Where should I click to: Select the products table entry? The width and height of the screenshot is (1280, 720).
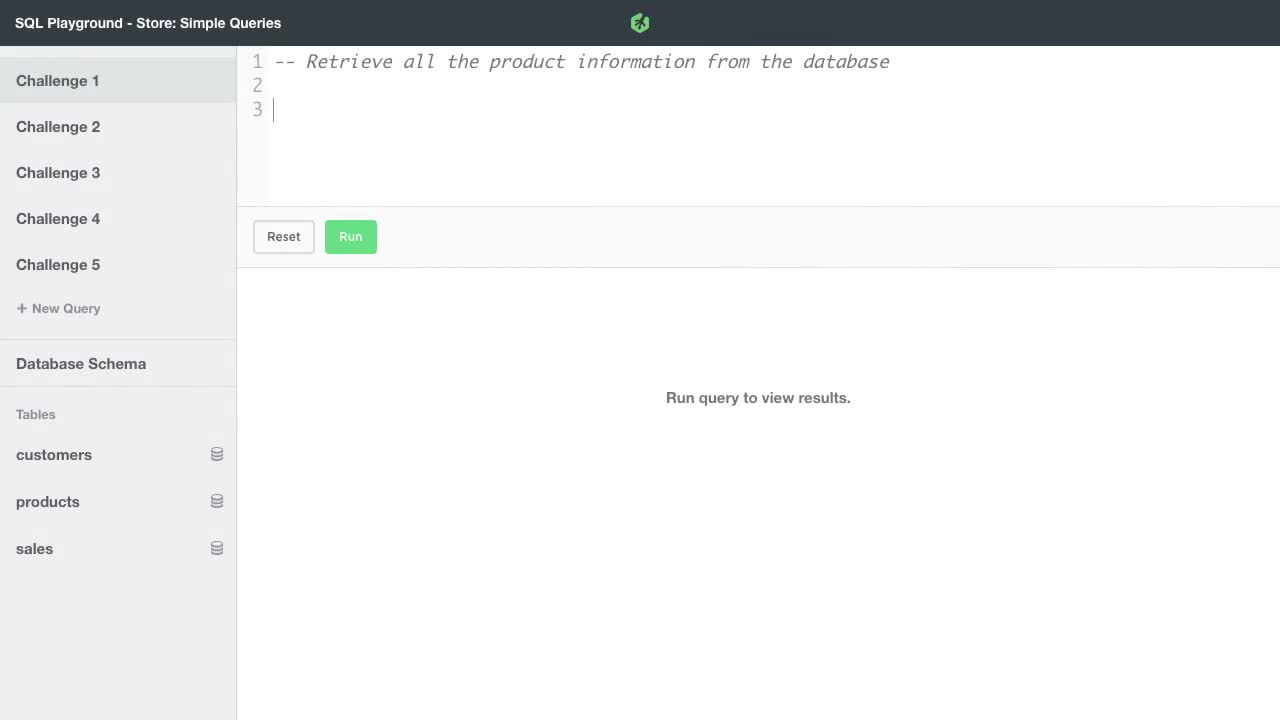tap(48, 501)
